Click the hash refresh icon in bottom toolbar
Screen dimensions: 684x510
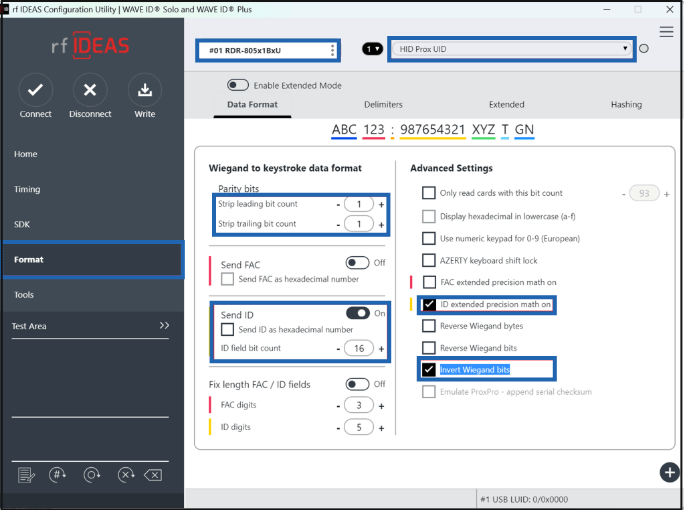click(58, 474)
